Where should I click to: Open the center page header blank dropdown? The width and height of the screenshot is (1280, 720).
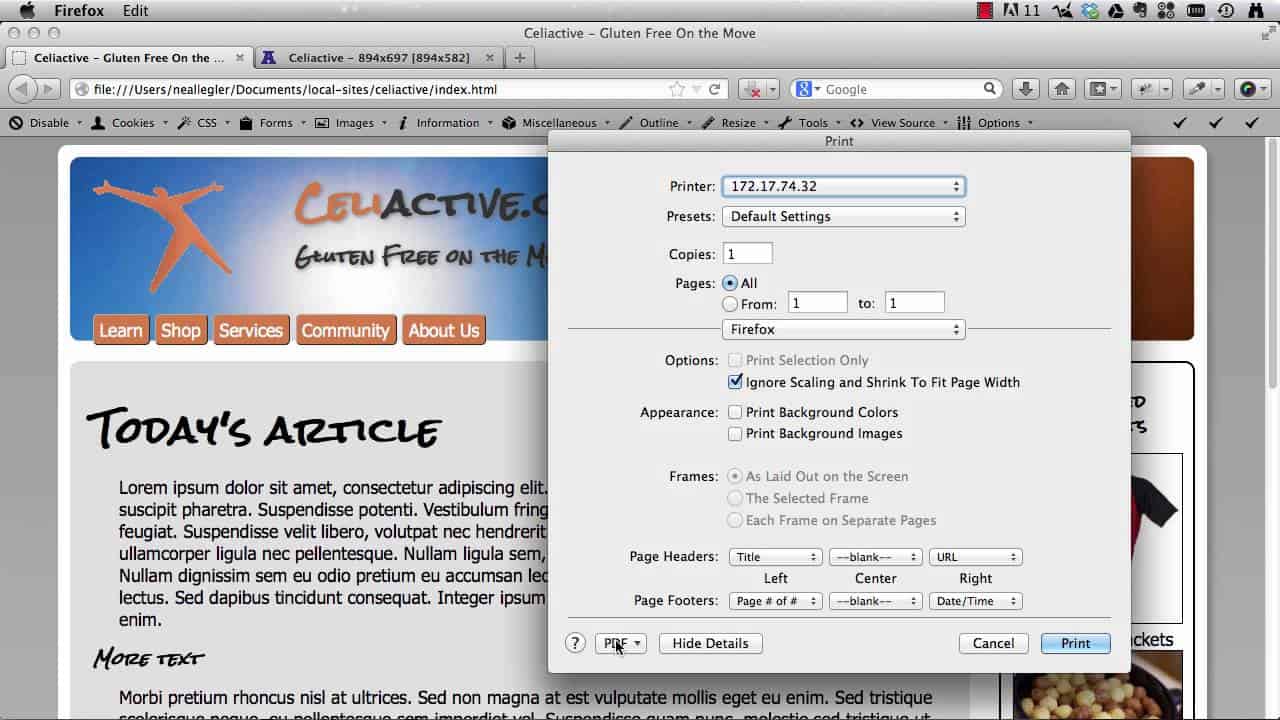875,557
